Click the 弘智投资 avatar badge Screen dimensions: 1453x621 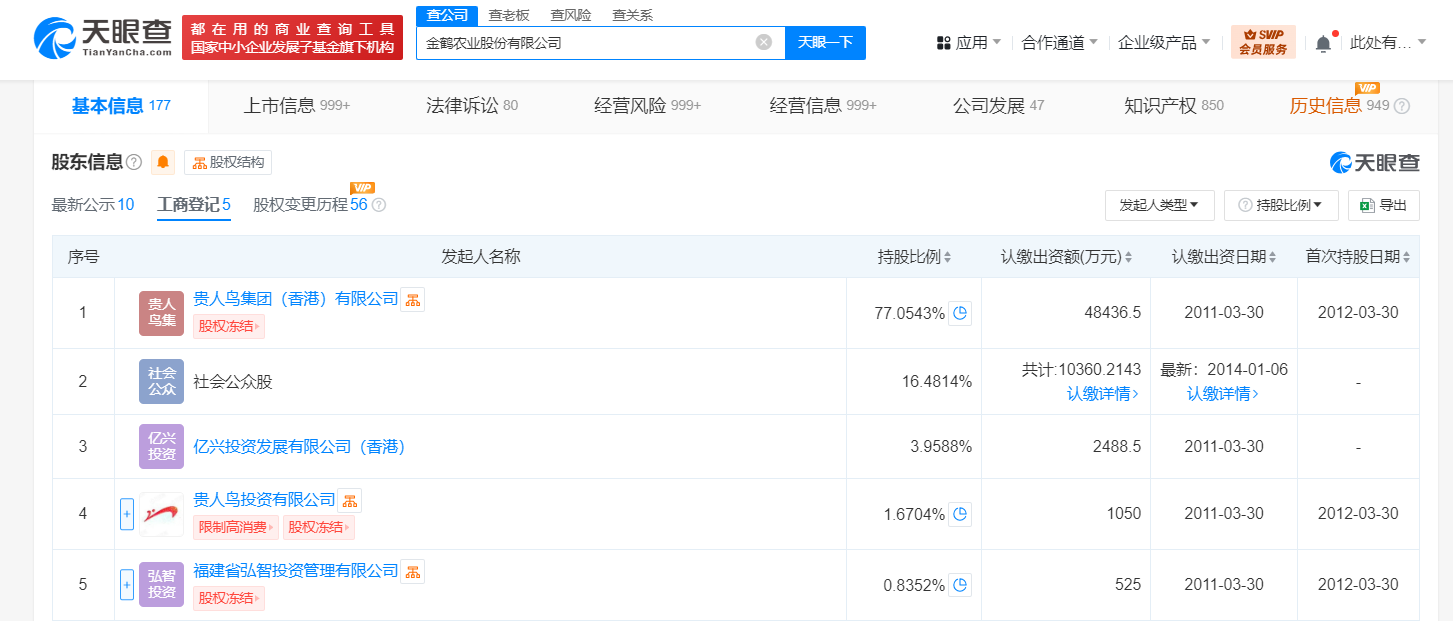click(x=162, y=585)
